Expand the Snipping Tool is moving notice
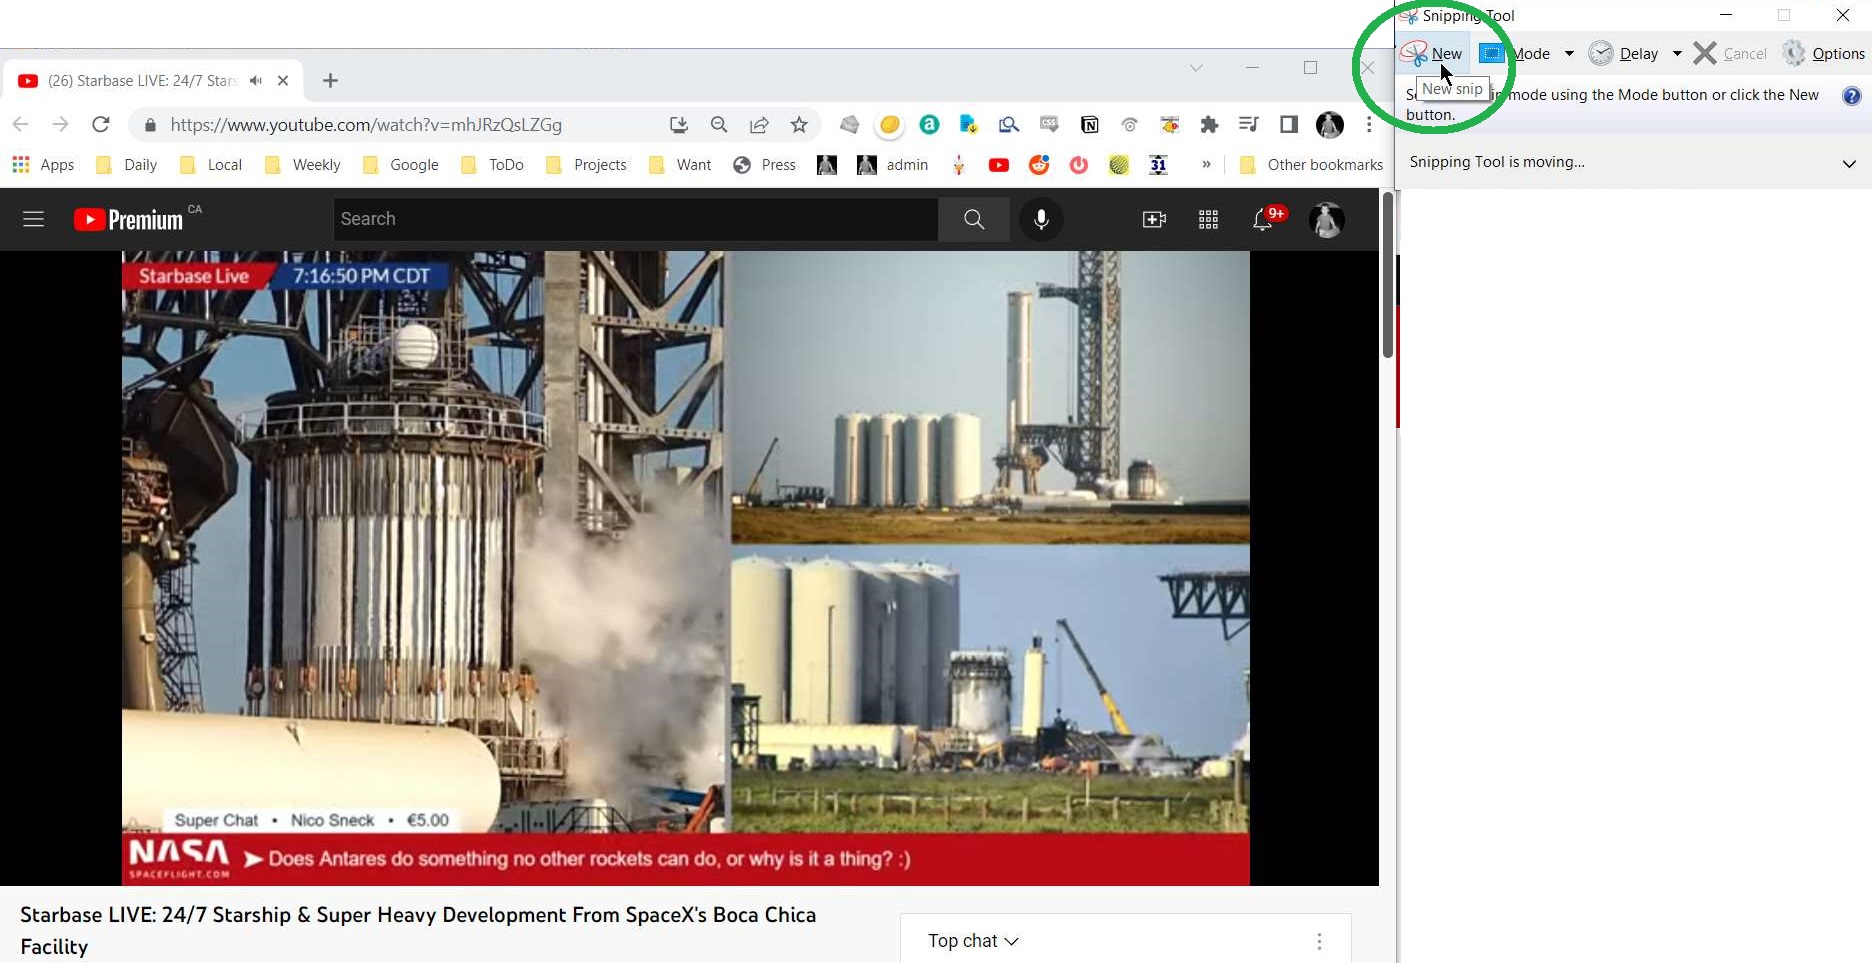 (x=1849, y=163)
